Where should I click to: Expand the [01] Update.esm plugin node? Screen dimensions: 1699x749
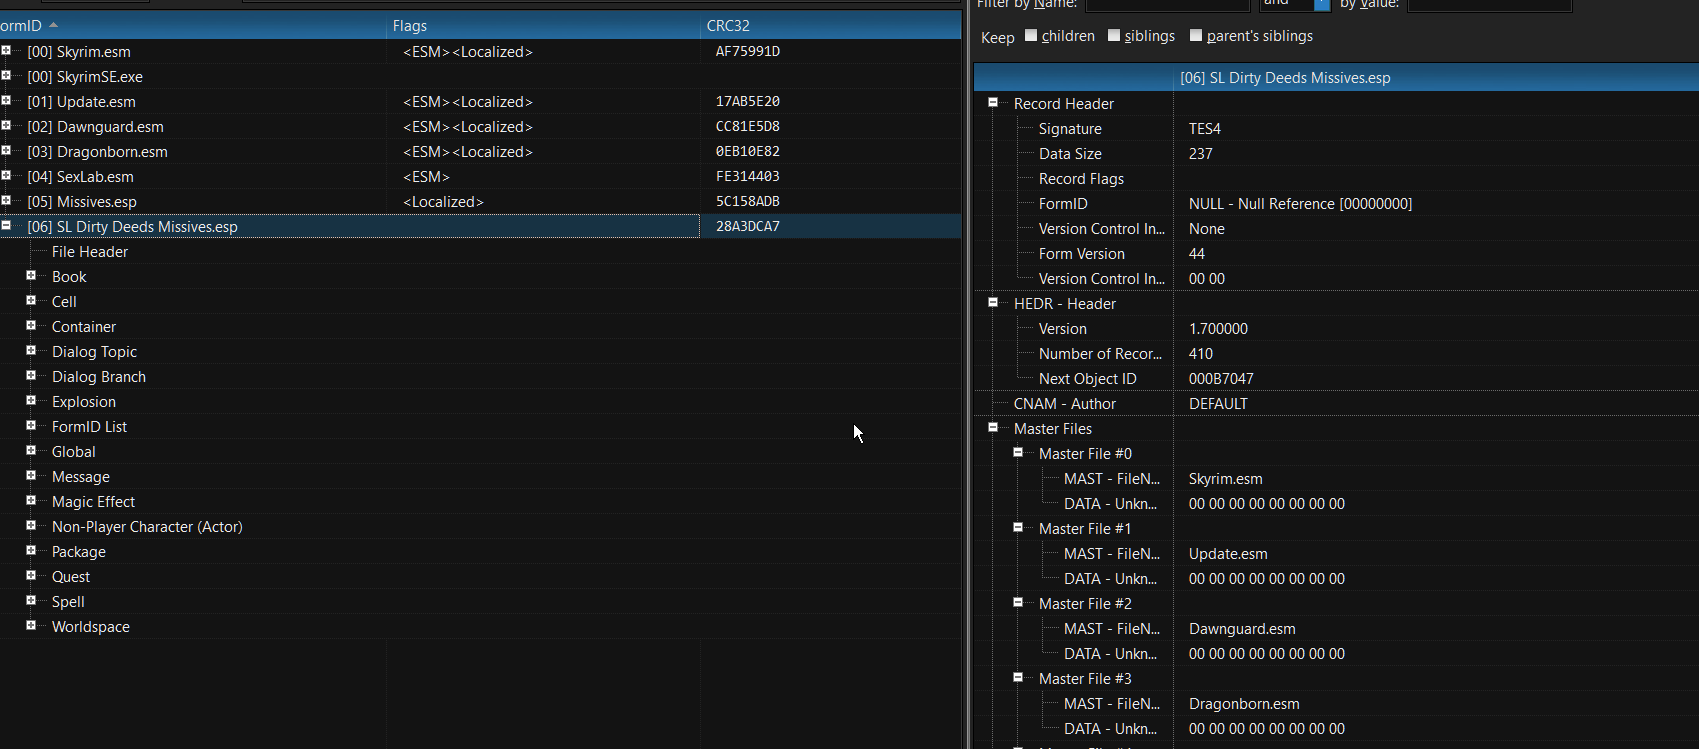[x=6, y=101]
